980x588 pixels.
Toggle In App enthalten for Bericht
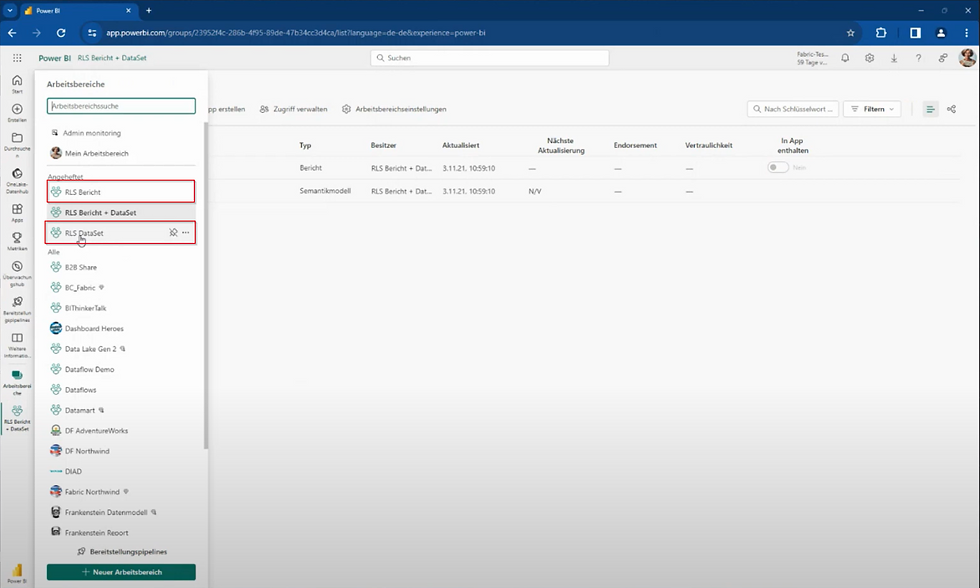pyautogui.click(x=778, y=167)
